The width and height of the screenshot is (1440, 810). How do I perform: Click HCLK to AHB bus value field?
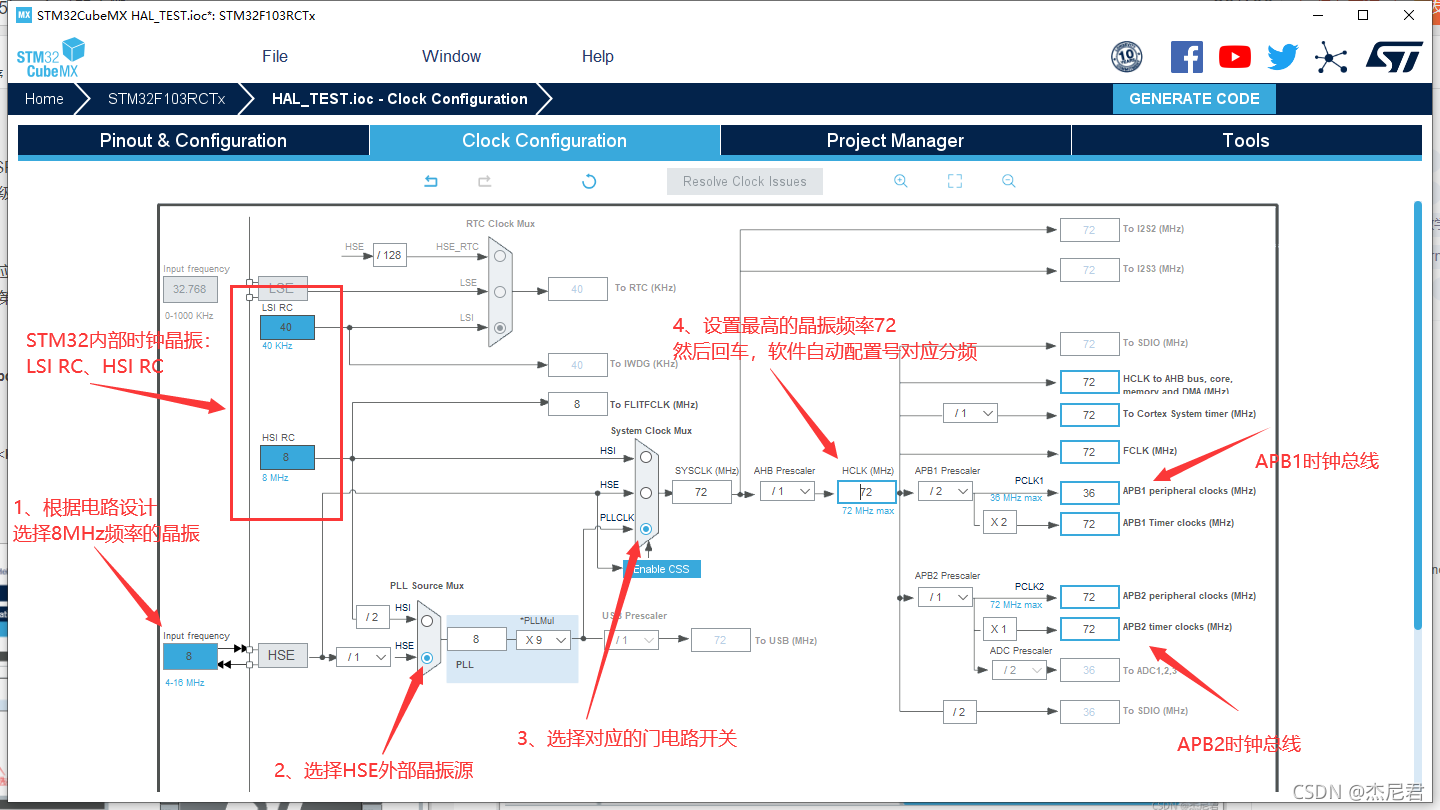click(1089, 382)
